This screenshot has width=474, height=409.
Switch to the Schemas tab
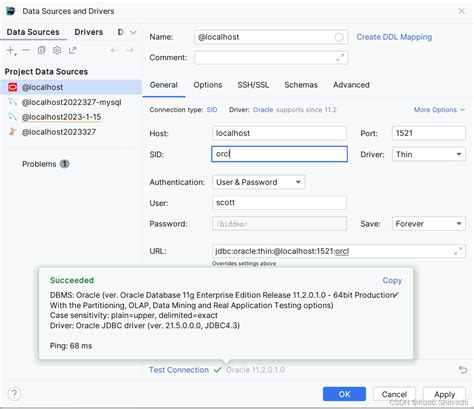301,85
